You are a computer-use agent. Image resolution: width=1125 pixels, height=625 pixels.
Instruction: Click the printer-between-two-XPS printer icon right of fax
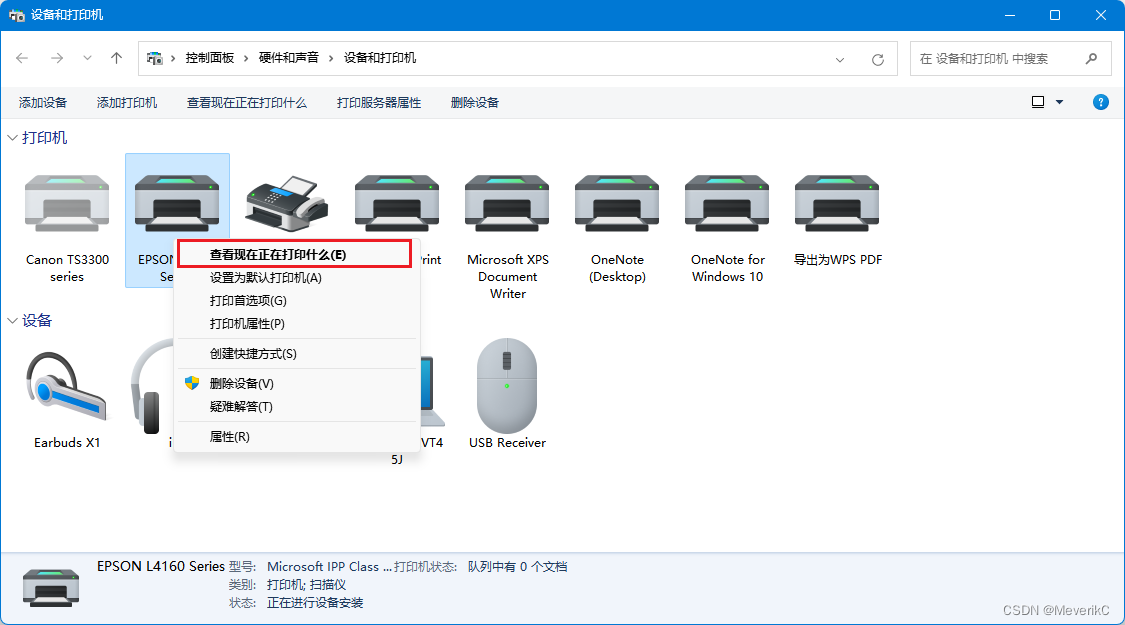coord(397,204)
